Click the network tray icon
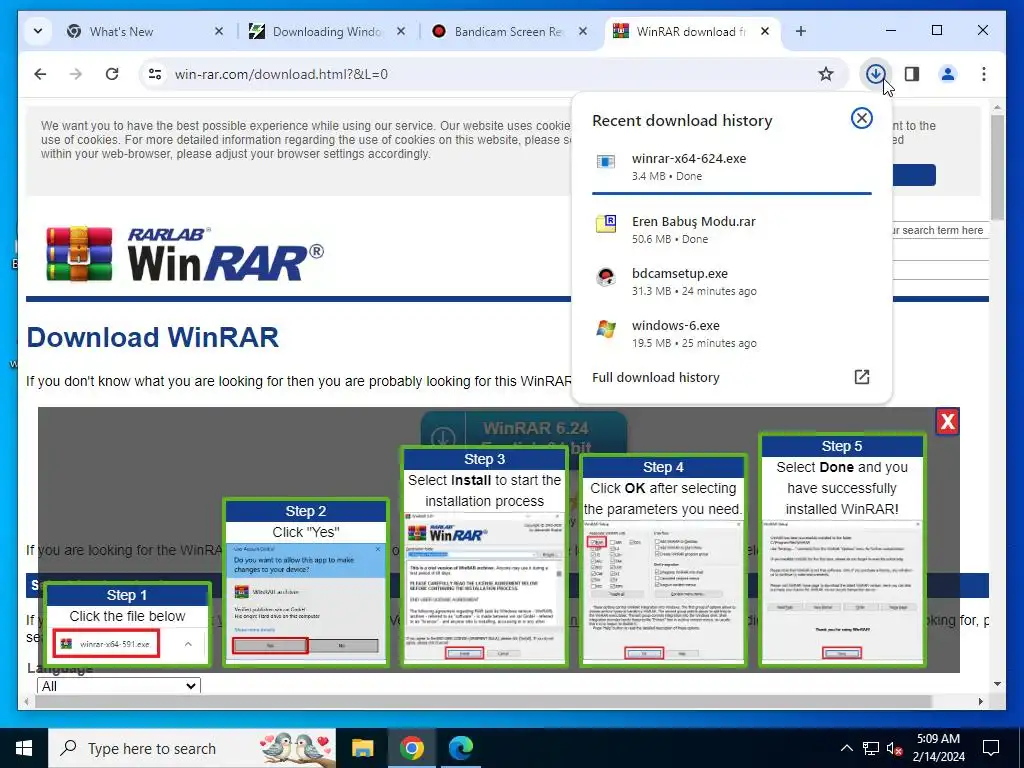 click(871, 748)
